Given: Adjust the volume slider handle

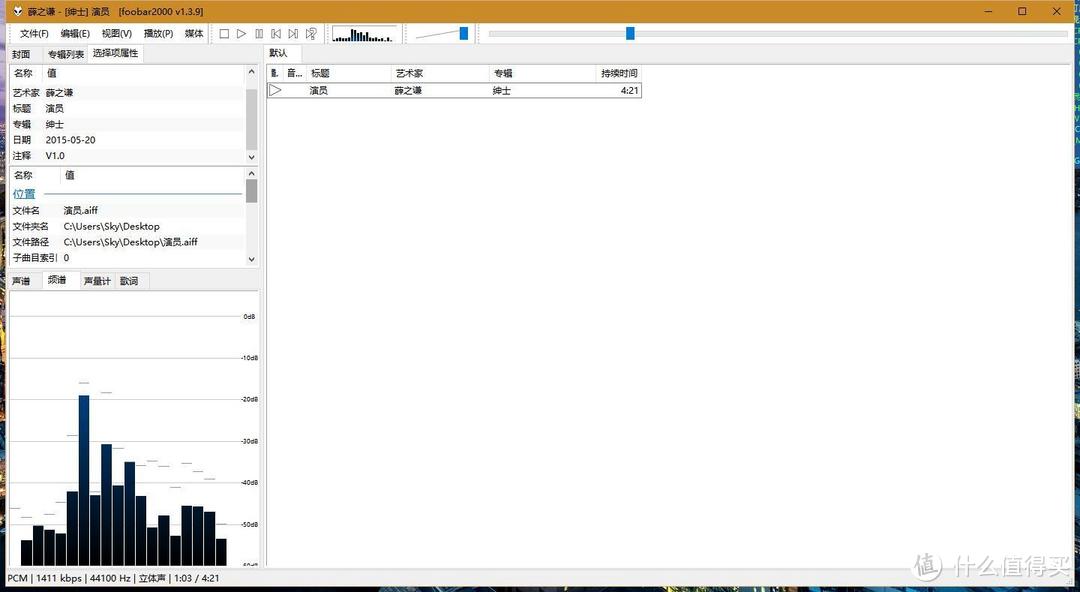Looking at the screenshot, I should point(464,33).
